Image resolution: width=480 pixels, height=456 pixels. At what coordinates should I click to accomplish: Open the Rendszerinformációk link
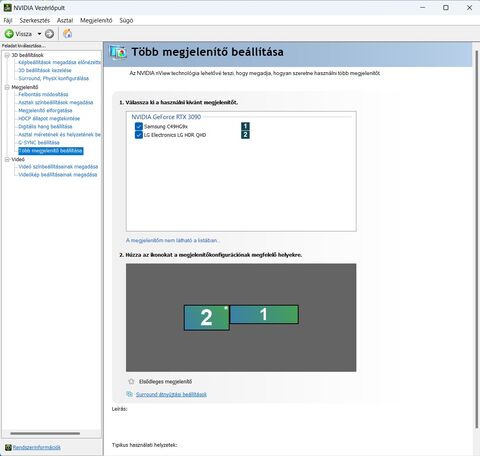(37, 447)
